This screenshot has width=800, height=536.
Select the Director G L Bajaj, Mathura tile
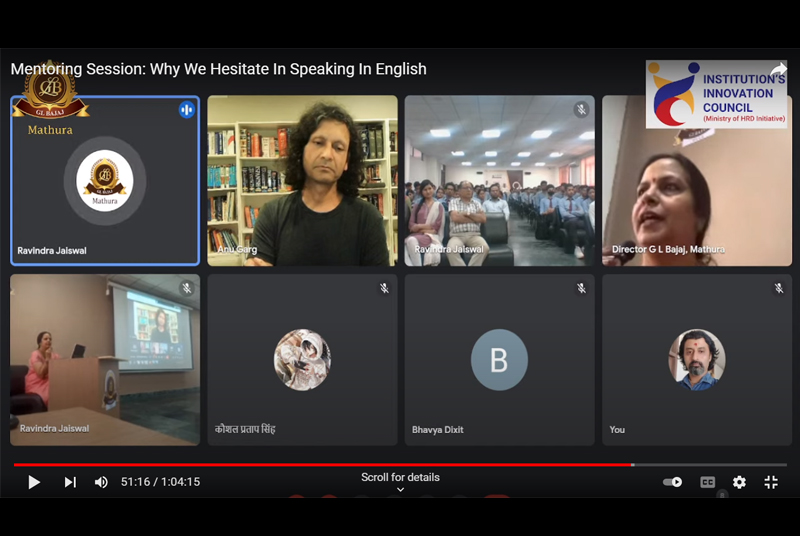point(697,181)
